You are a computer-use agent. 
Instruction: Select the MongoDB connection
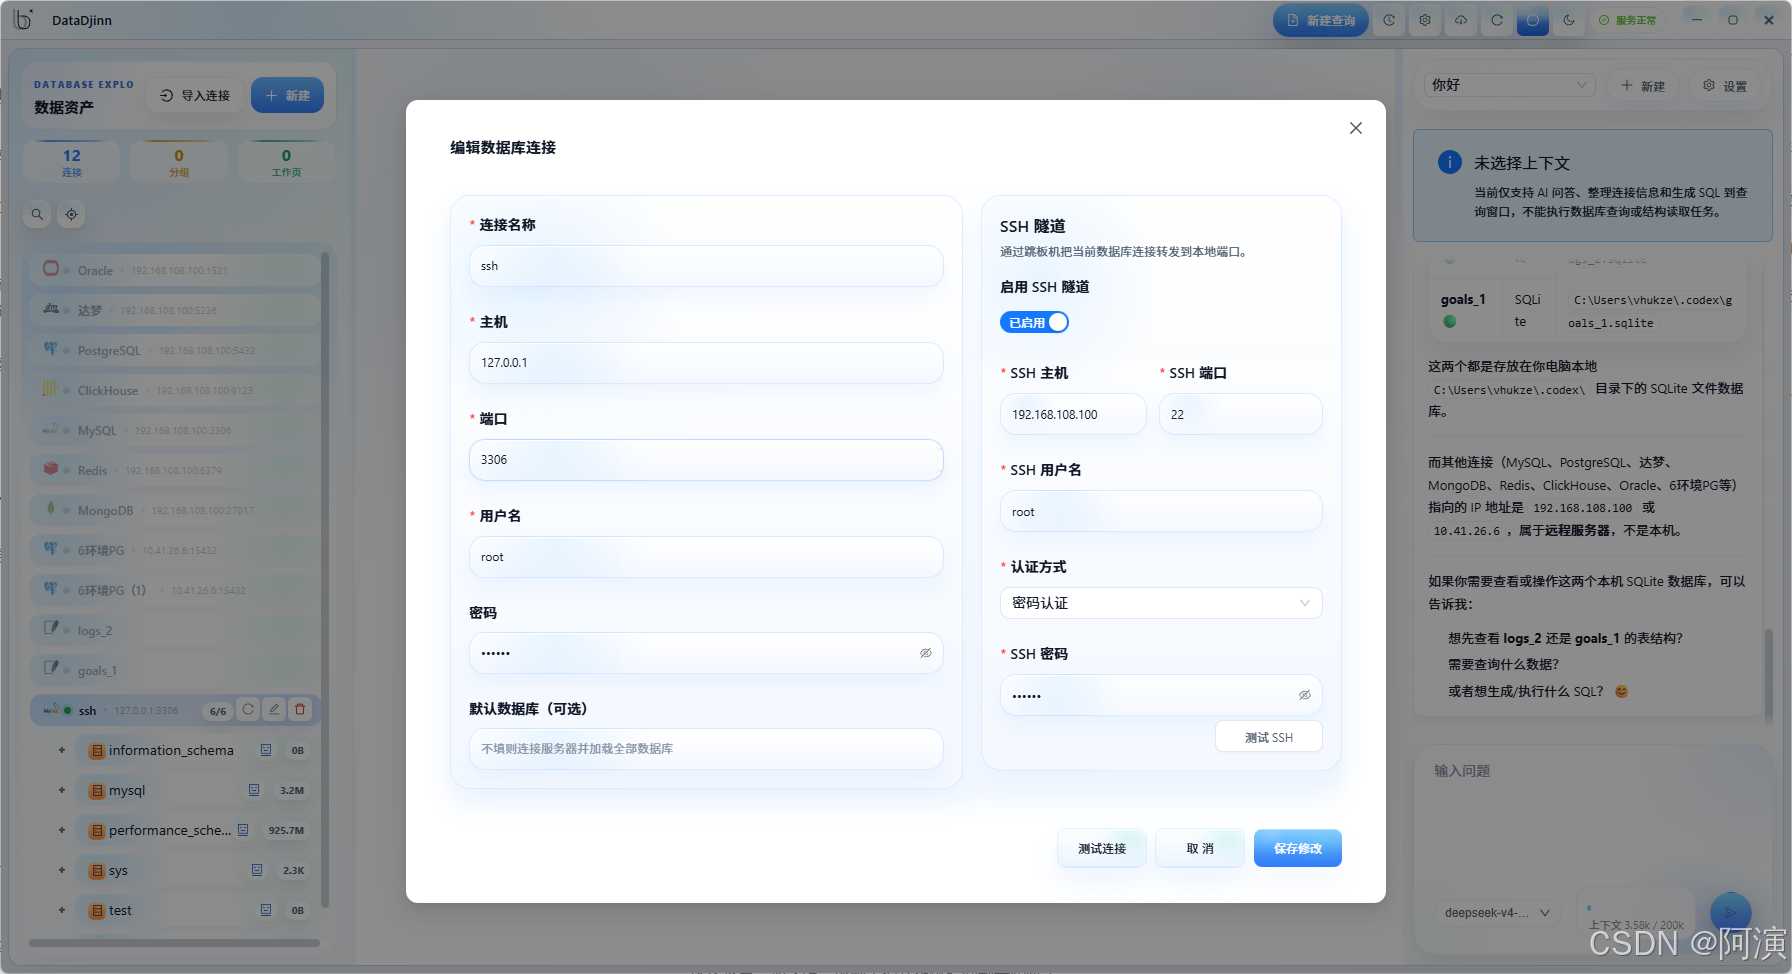coord(175,510)
